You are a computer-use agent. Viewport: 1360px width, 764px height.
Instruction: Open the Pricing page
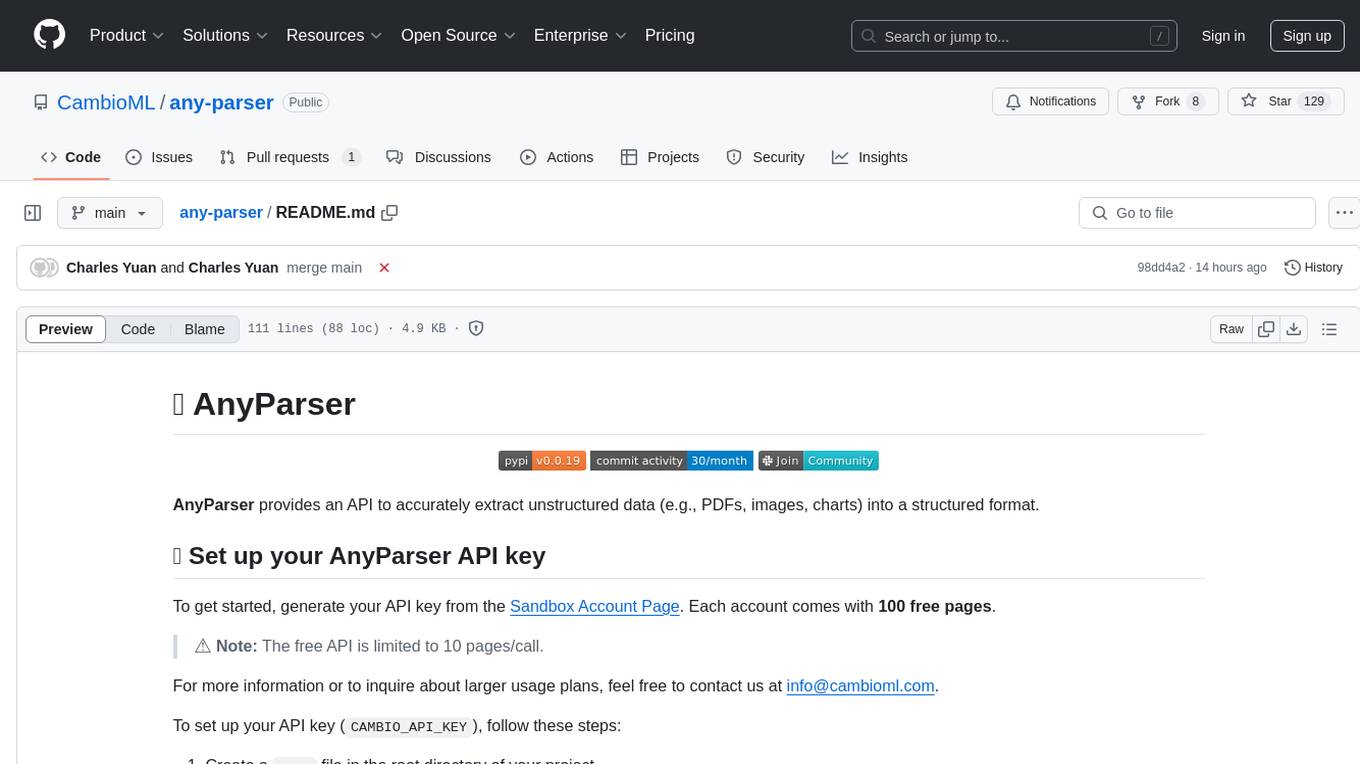(670, 35)
